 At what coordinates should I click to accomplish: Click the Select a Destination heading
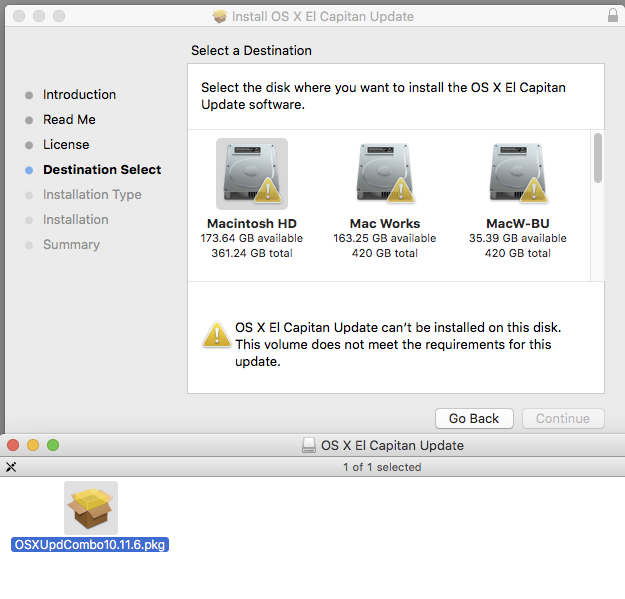pyautogui.click(x=251, y=51)
